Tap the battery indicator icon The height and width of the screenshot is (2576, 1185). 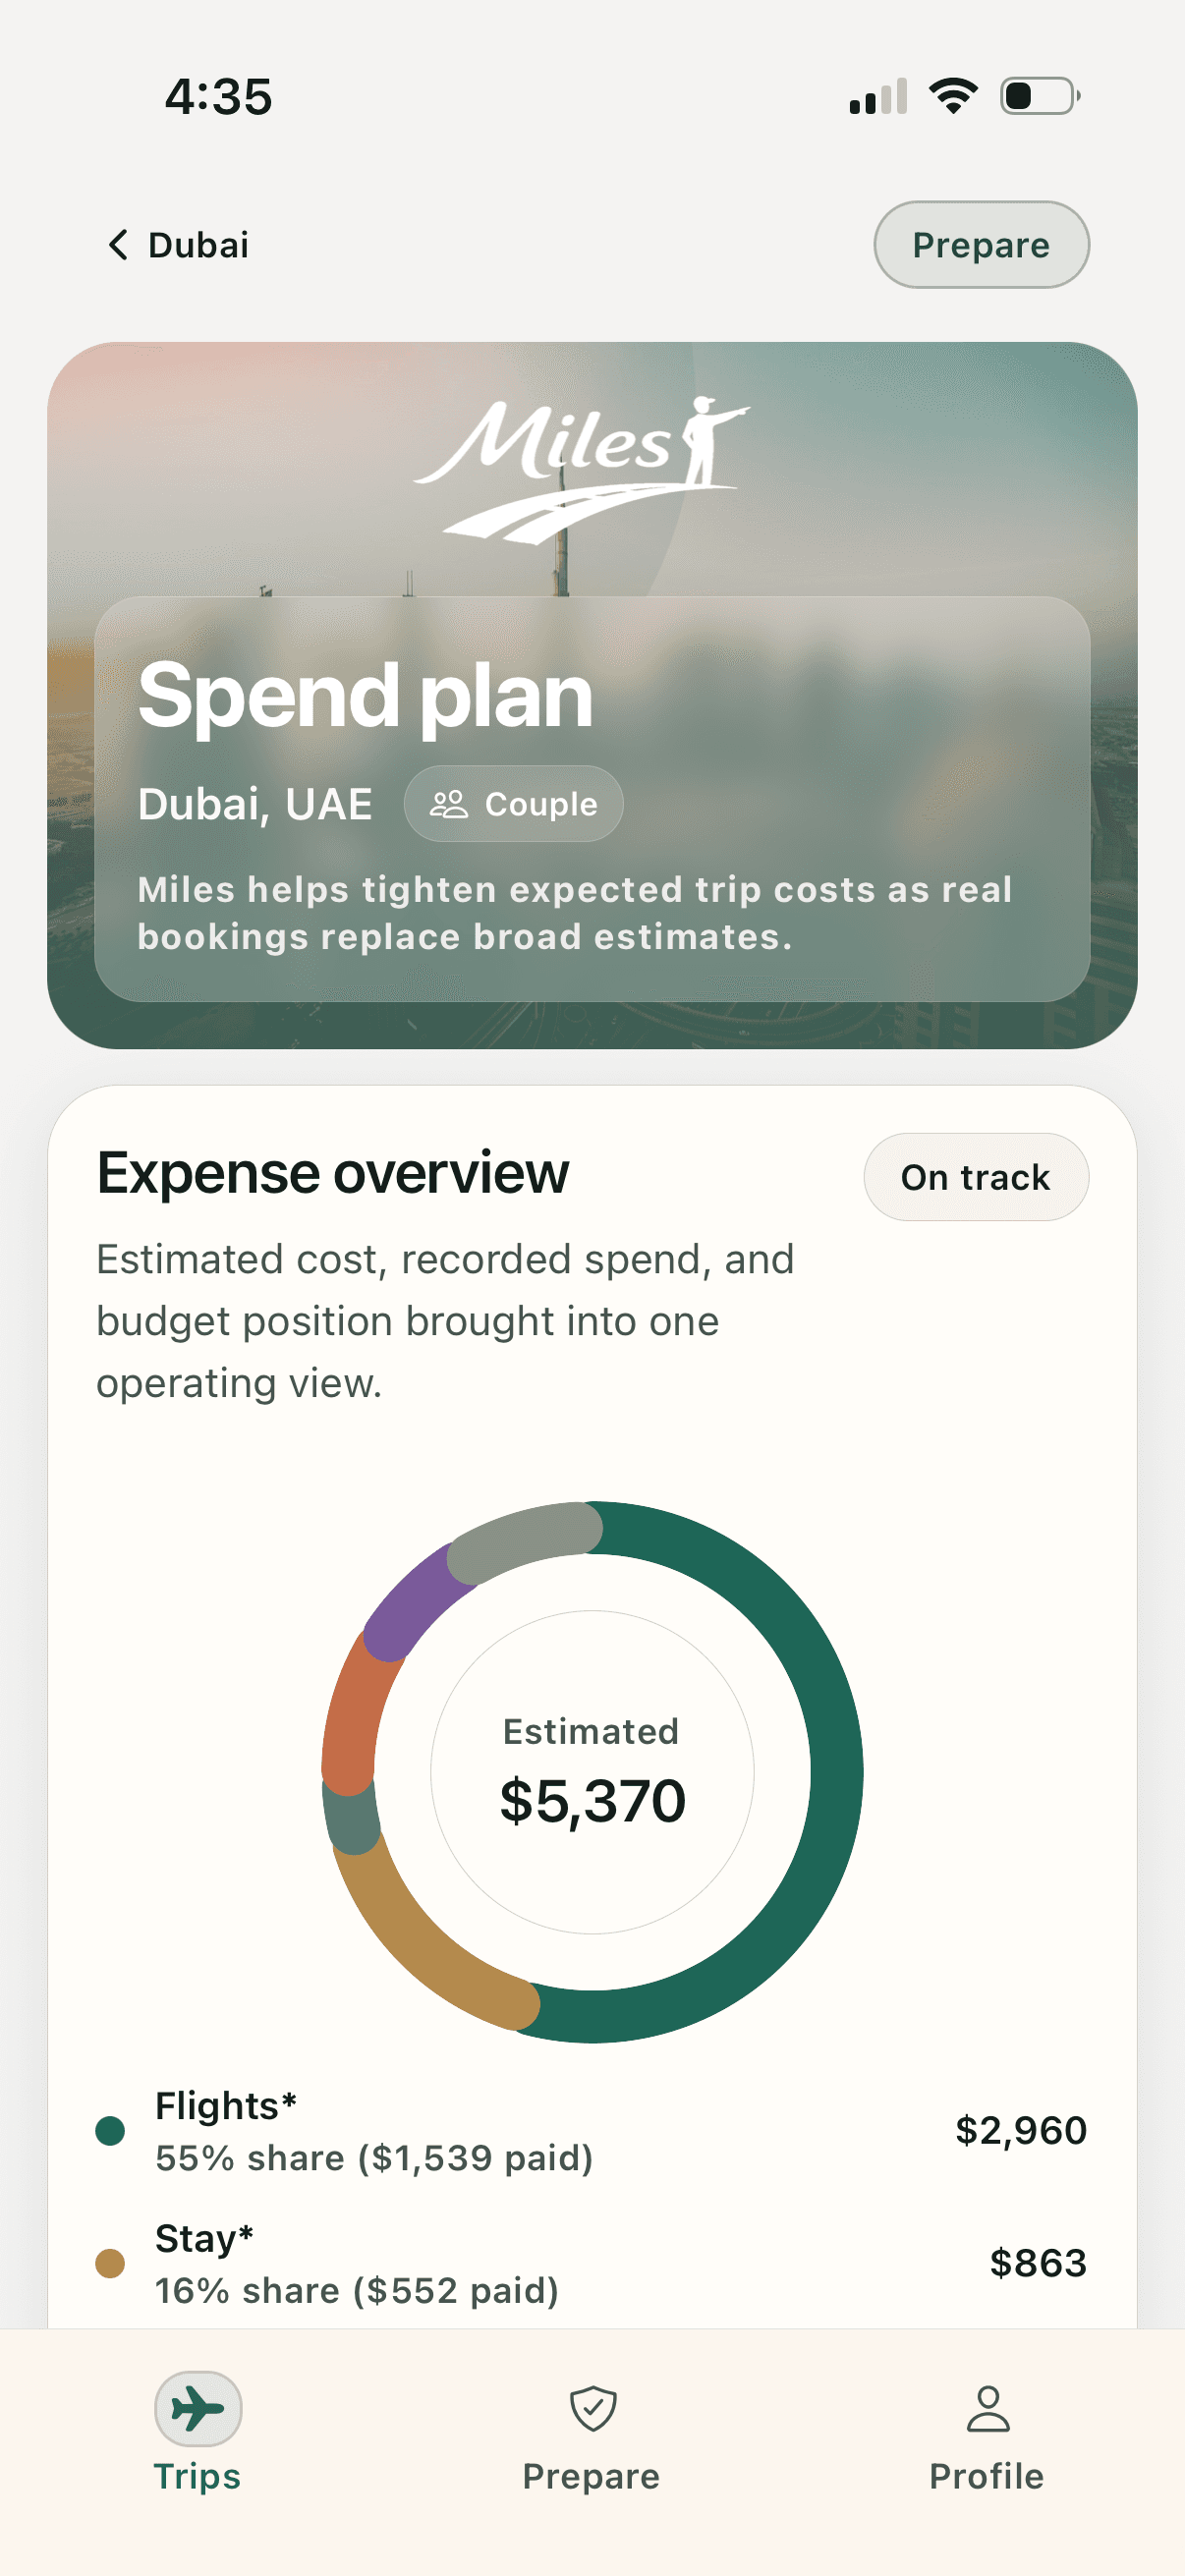pyautogui.click(x=1039, y=96)
